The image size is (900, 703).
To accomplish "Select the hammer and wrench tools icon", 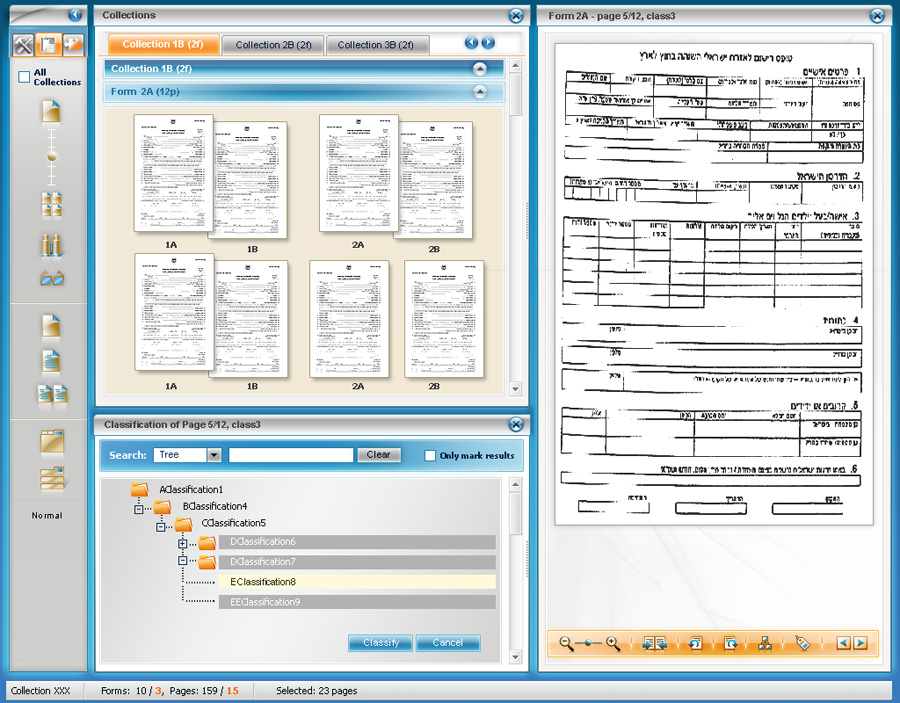I will coord(24,44).
